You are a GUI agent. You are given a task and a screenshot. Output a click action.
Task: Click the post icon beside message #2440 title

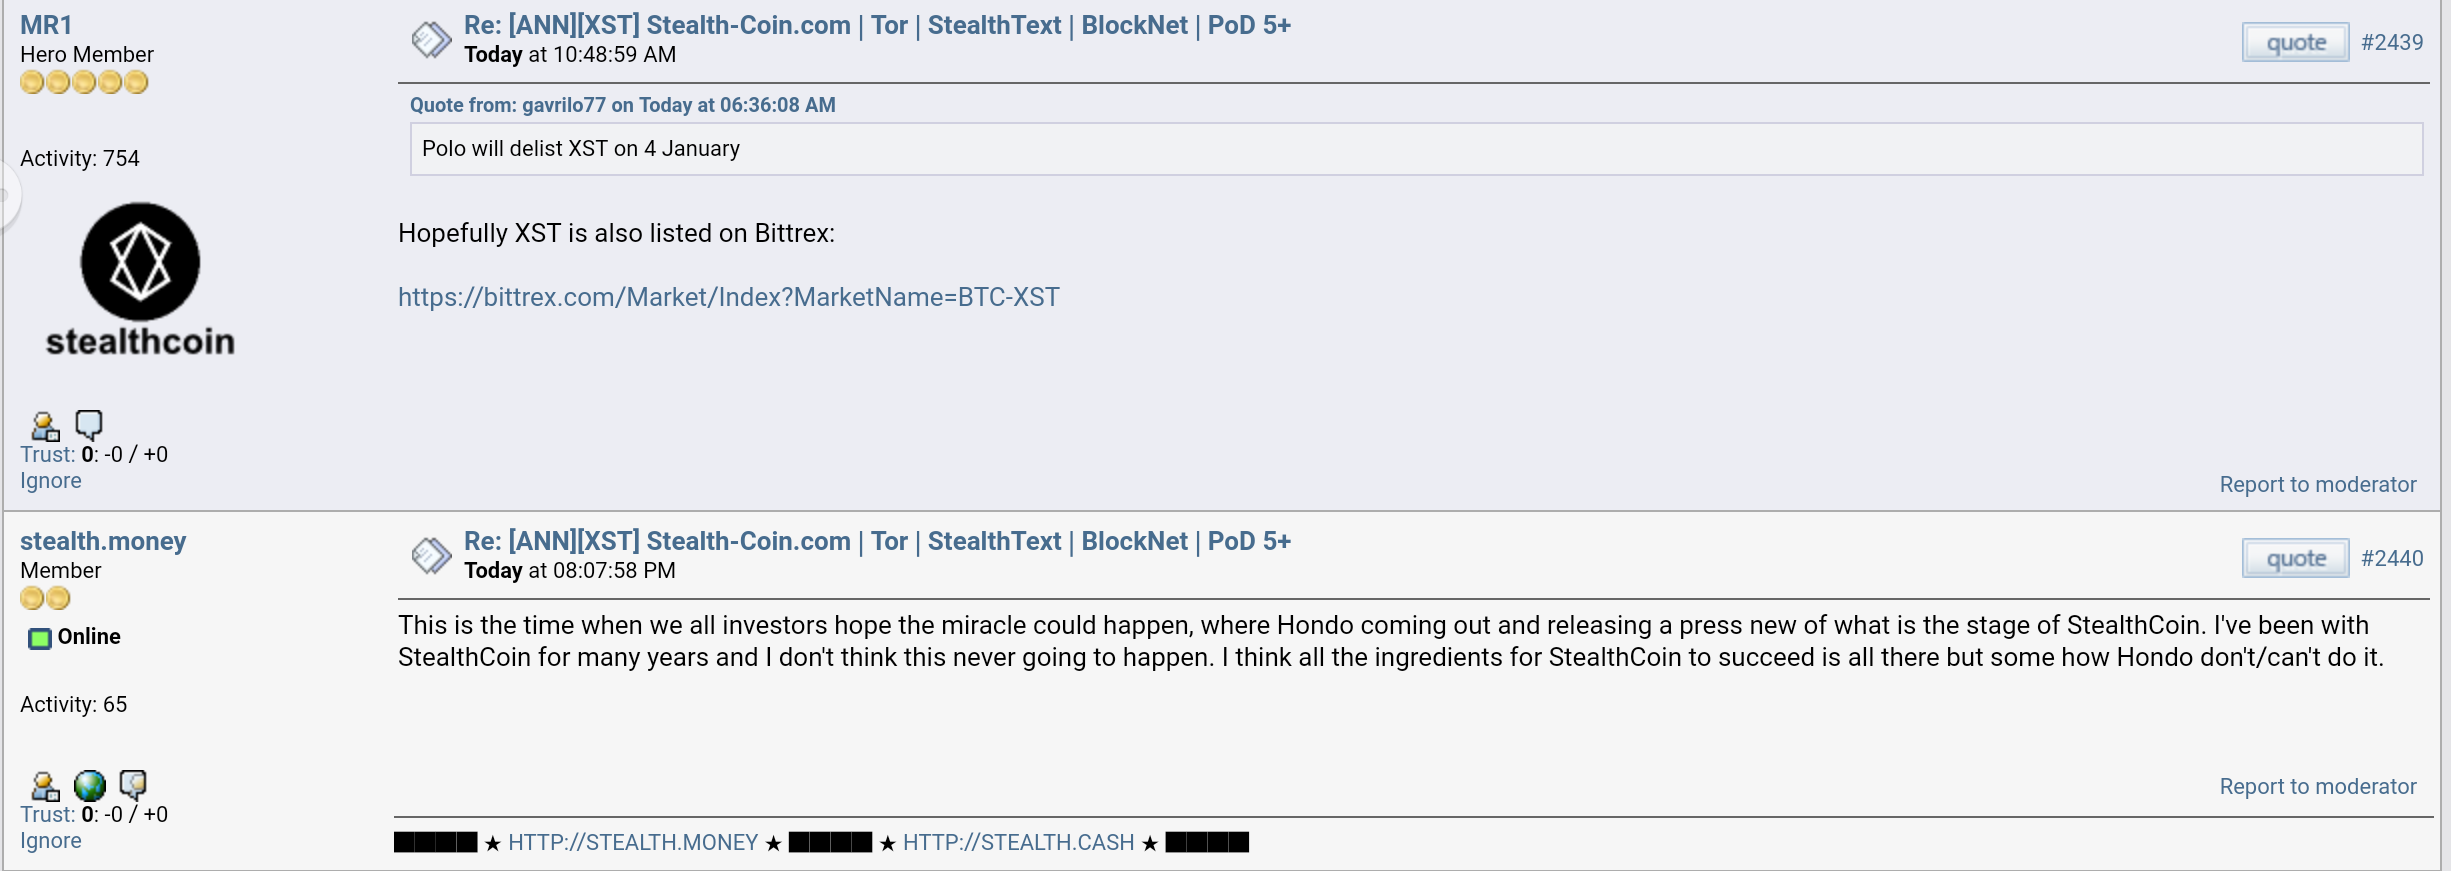click(x=432, y=556)
